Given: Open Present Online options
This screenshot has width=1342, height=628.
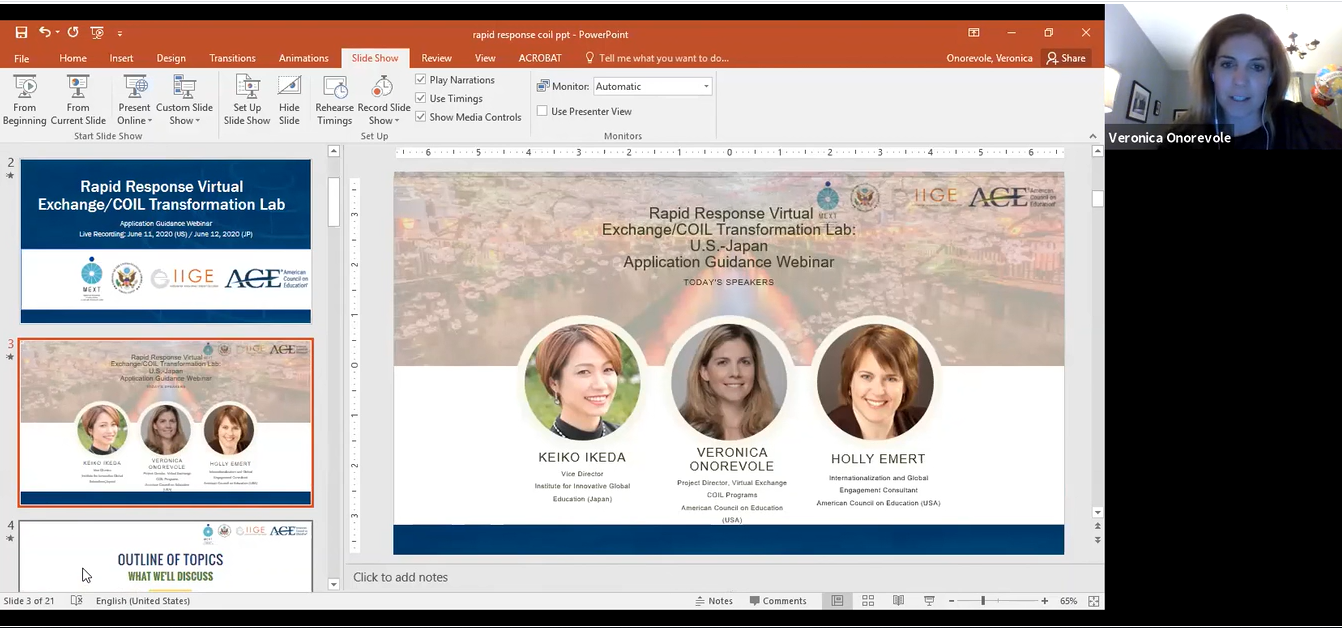Looking at the screenshot, I should pyautogui.click(x=134, y=100).
